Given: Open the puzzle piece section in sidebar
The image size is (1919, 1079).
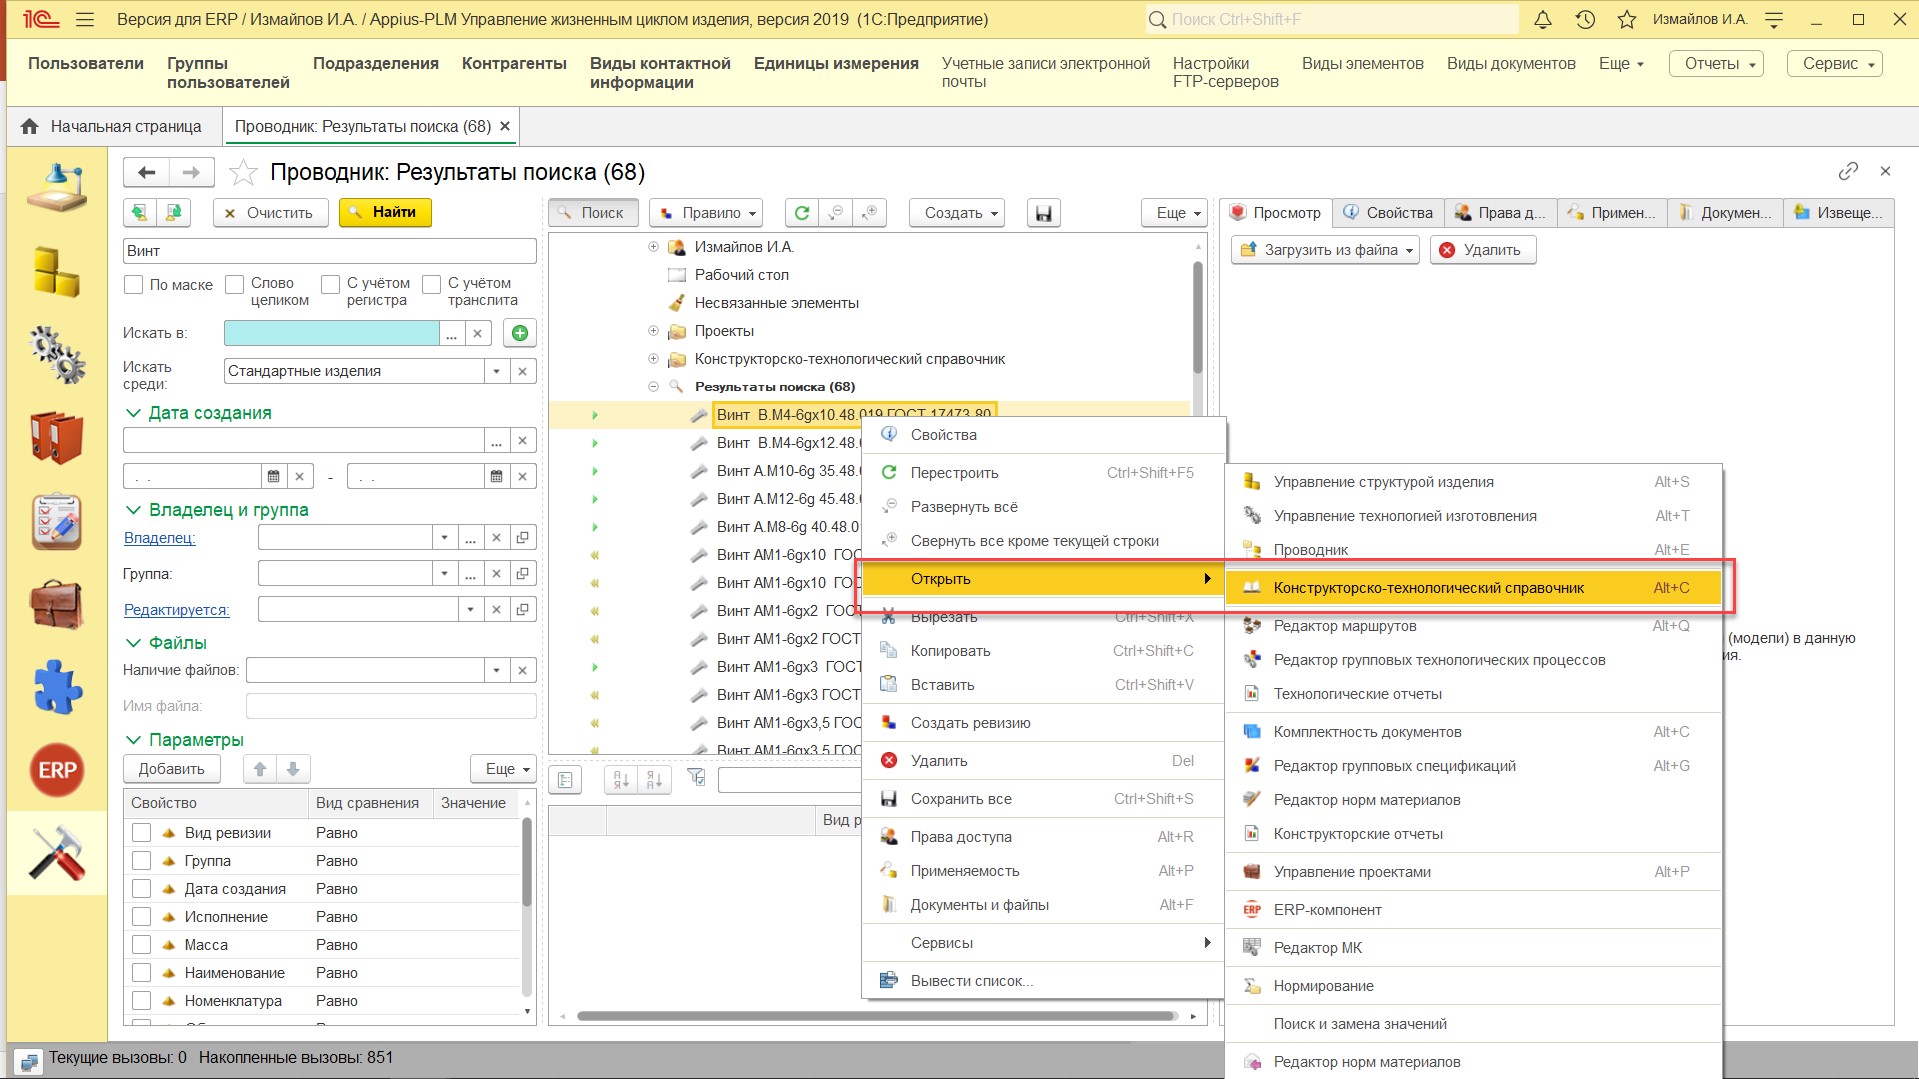Looking at the screenshot, I should click(57, 688).
